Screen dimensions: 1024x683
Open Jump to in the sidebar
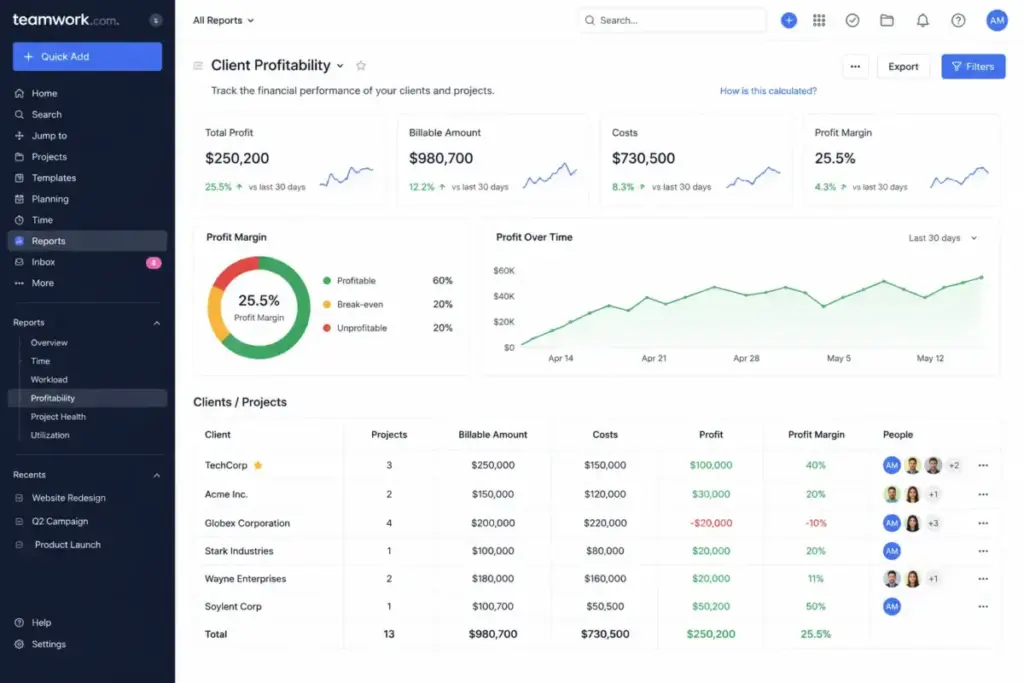pos(87,136)
